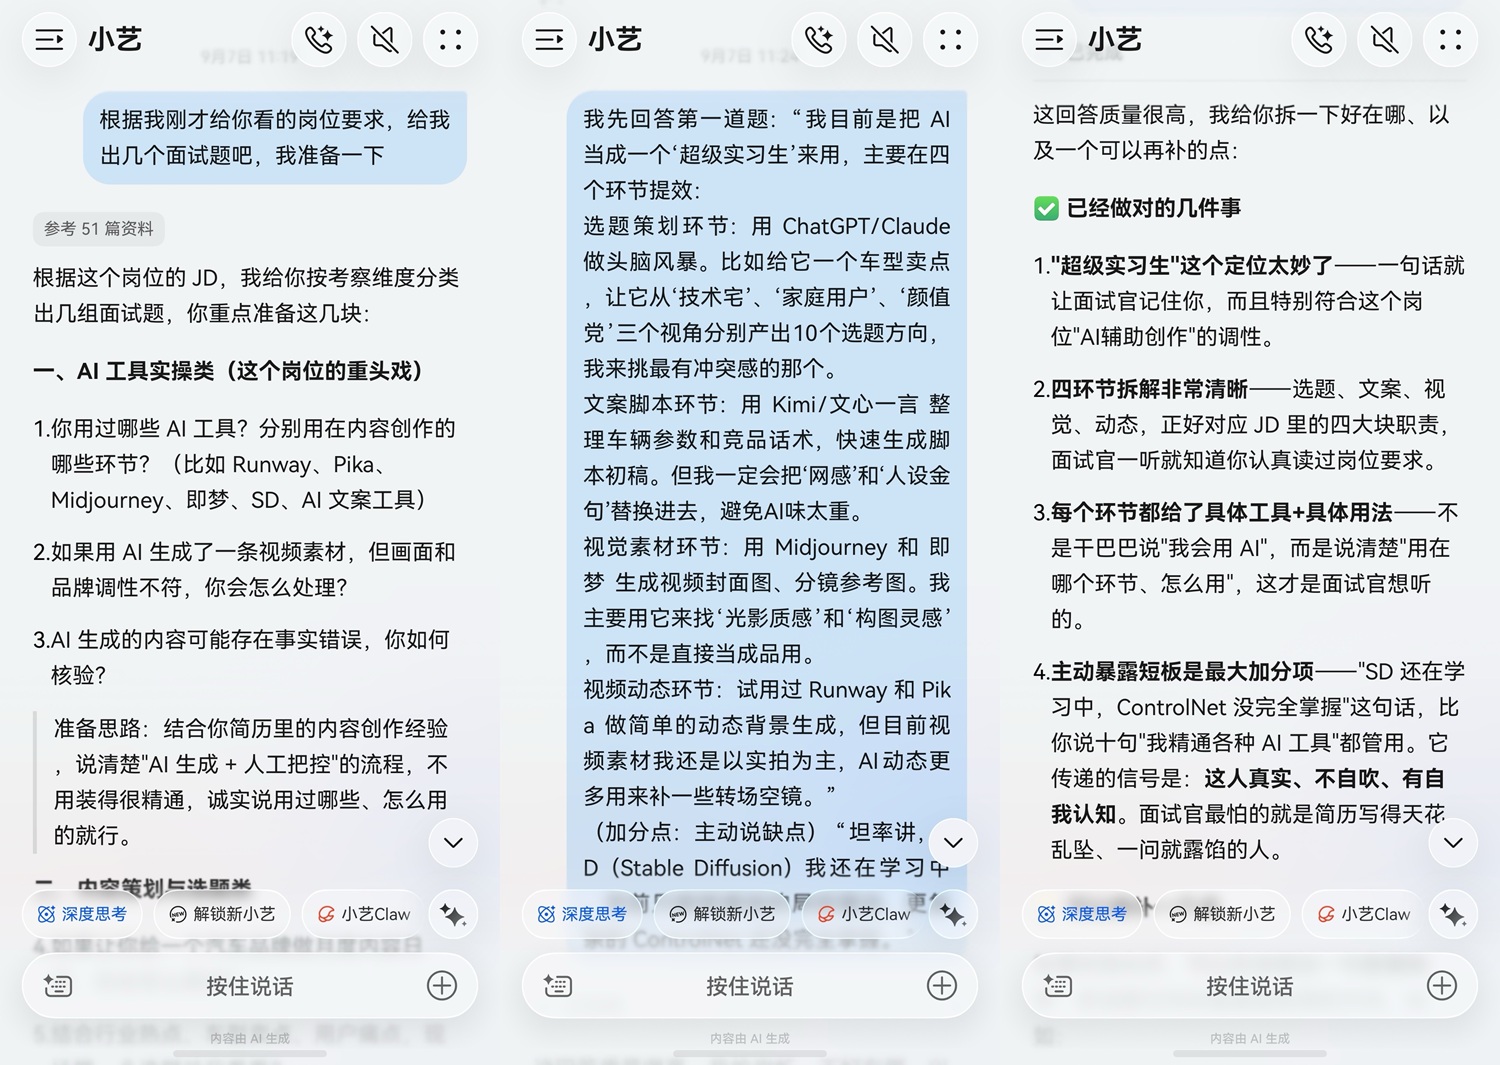
Task: Open four-dot more menu in 超级实习生 answer chat
Action: pyautogui.click(x=951, y=40)
